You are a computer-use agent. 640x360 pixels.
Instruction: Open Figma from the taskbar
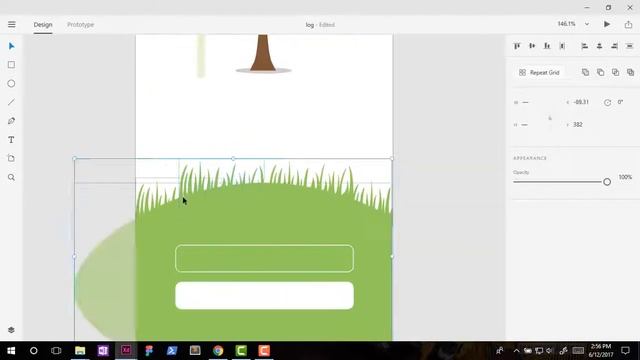[149, 351]
